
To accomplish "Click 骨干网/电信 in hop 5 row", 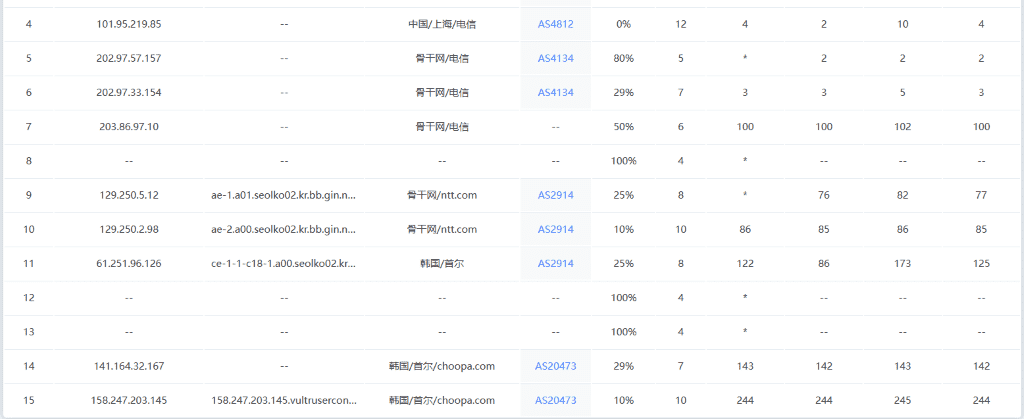I will click(x=441, y=58).
